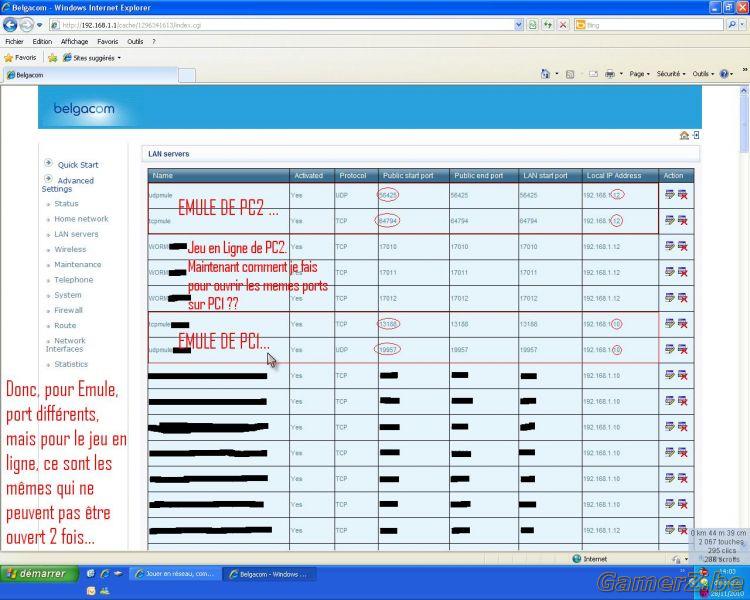Open the recent pages dropdown arrow
This screenshot has height=600, width=750.
[x=40, y=25]
